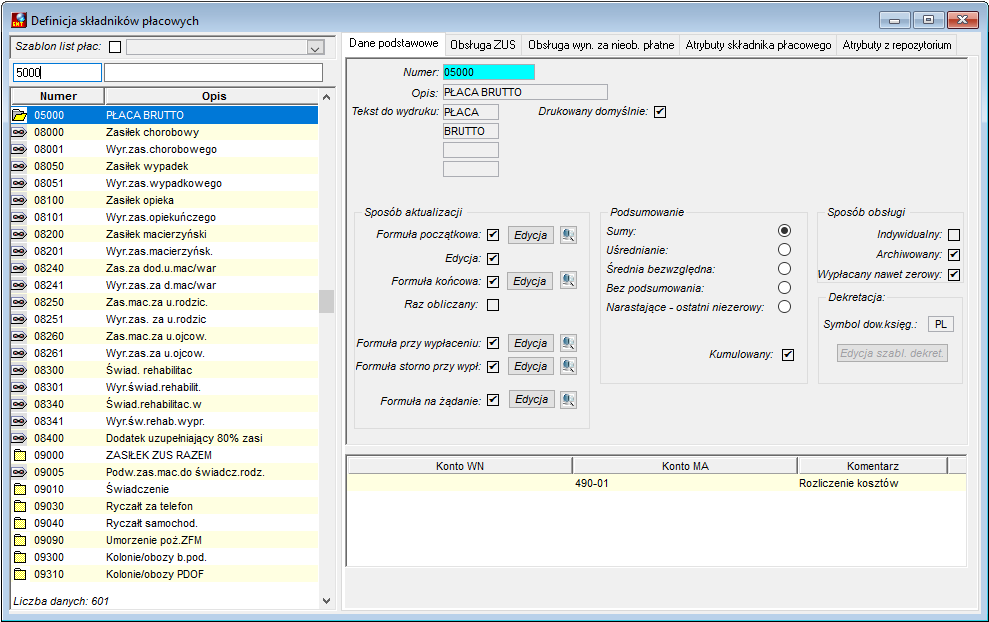Image resolution: width=989 pixels, height=622 pixels.
Task: Select the row 08251 Wyr.zas. za u.rodzic
Action: tap(165, 319)
